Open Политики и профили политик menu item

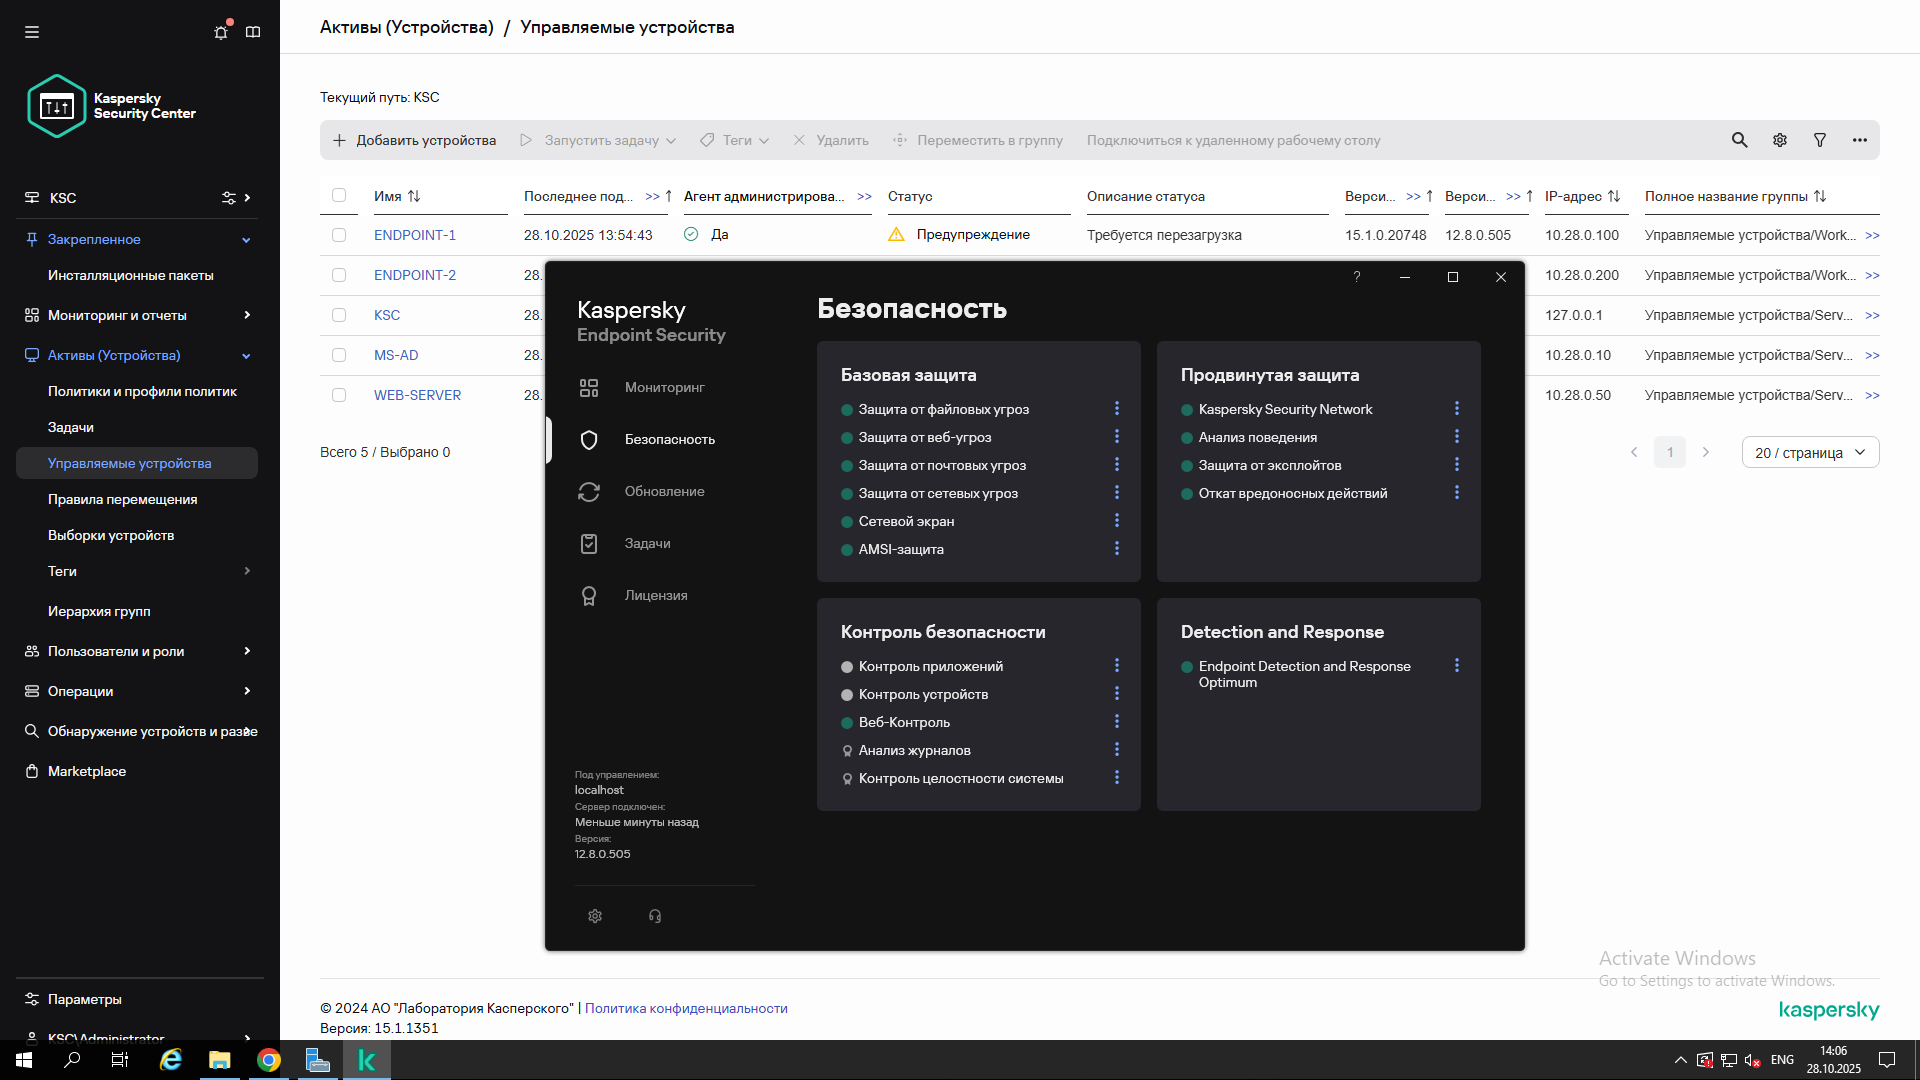tap(142, 391)
